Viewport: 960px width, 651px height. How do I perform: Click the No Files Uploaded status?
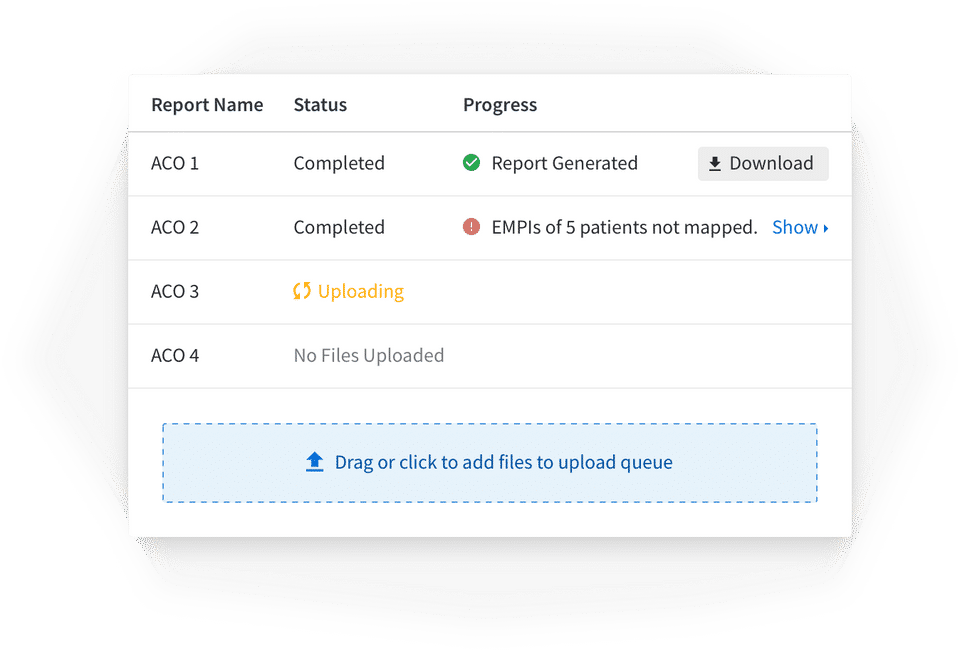pyautogui.click(x=369, y=355)
